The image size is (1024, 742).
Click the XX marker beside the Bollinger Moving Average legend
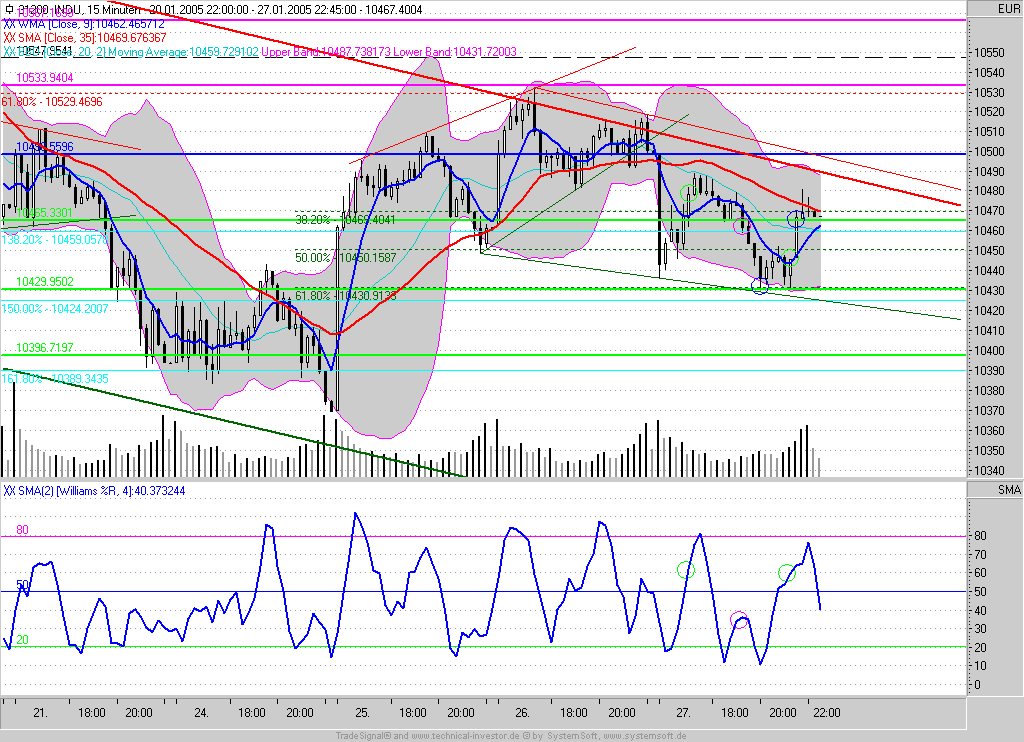[x=10, y=52]
